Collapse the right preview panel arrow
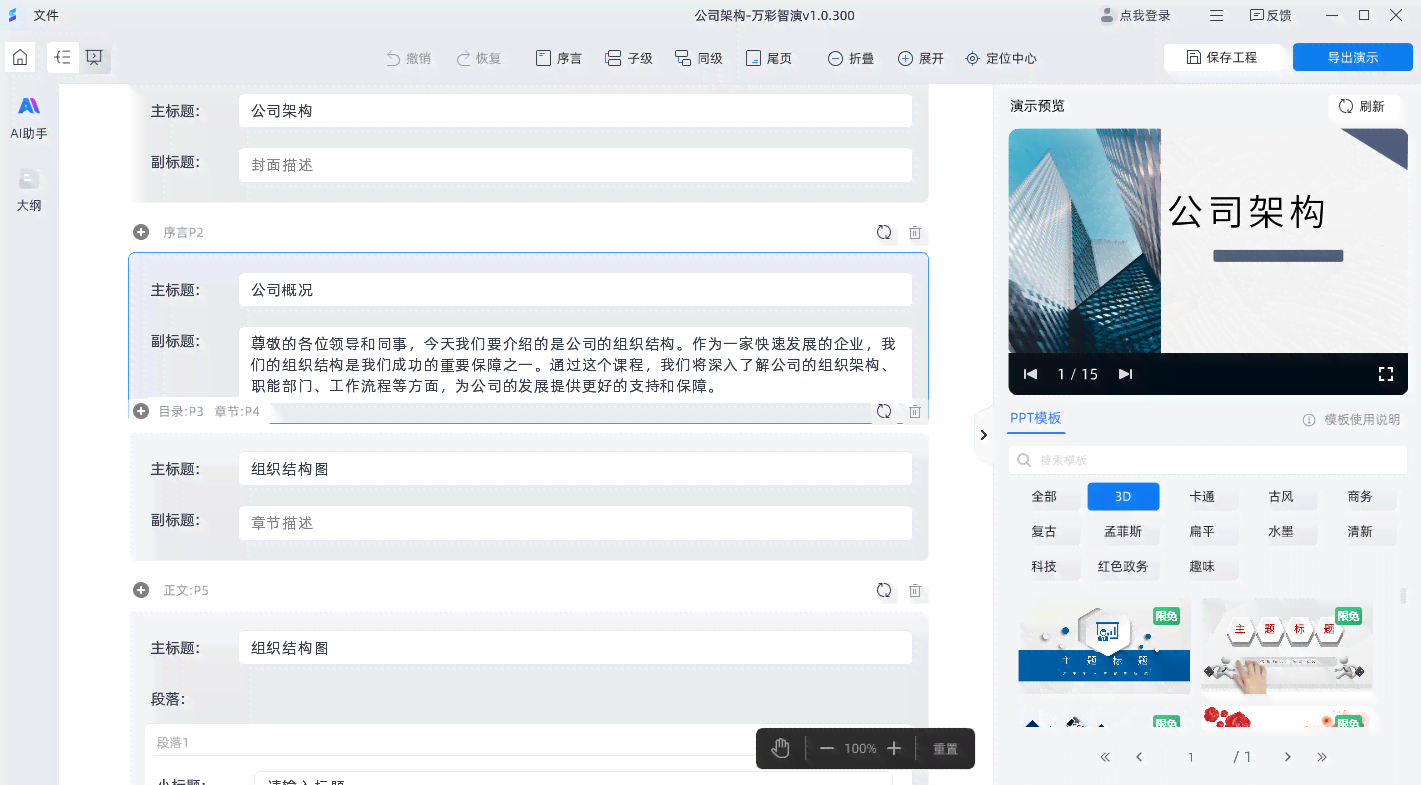The height and width of the screenshot is (785, 1421). coord(984,435)
